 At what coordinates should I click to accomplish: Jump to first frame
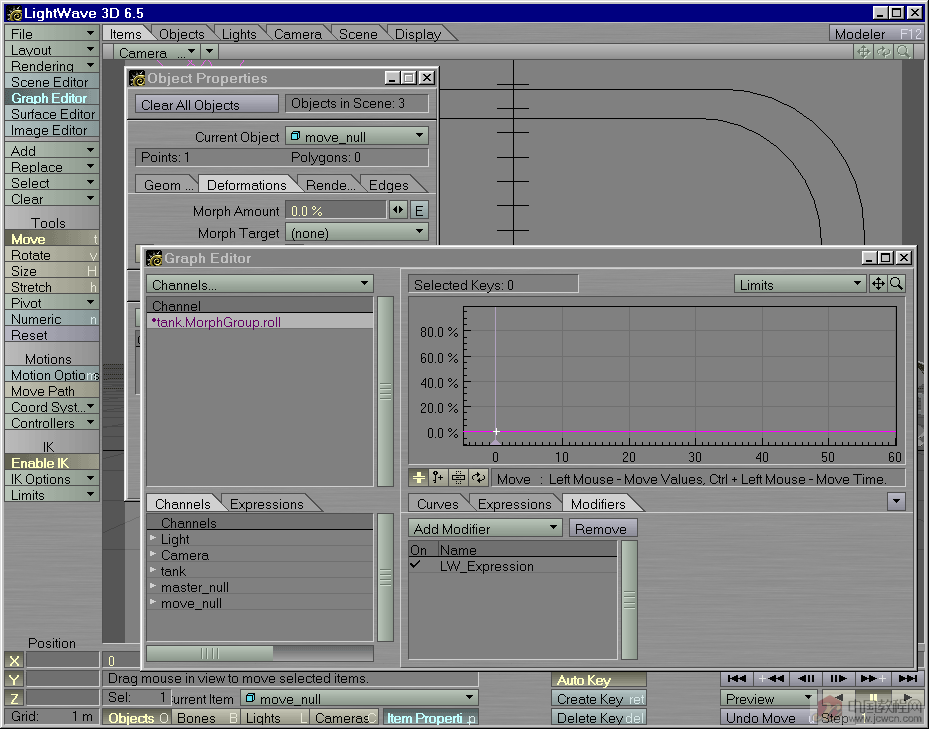point(736,679)
